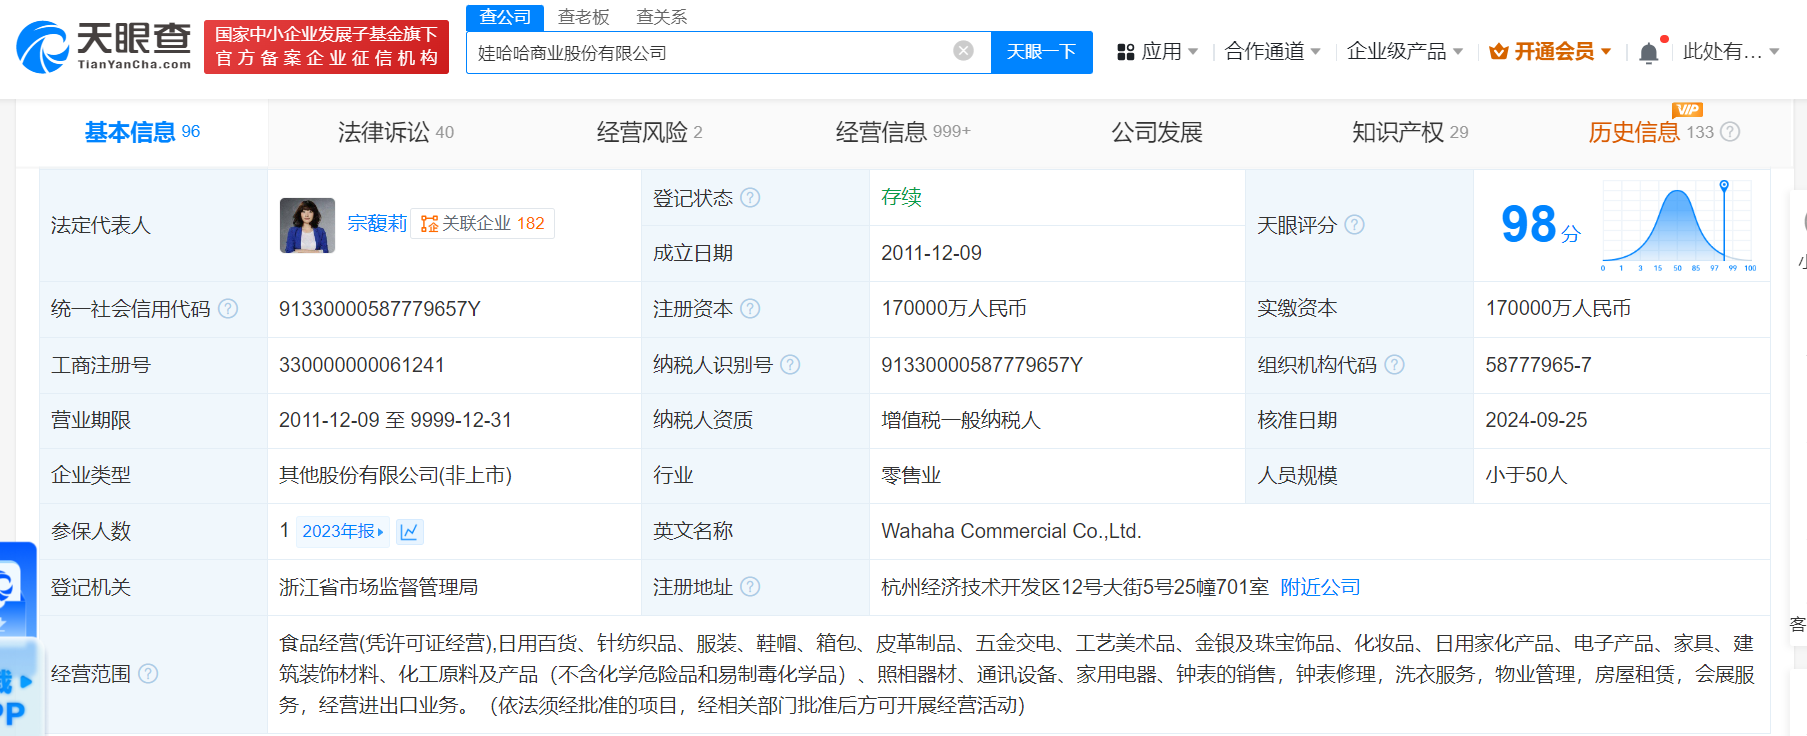Click the credit code 91330000587779657Y value
1807x736 pixels.
pos(380,309)
